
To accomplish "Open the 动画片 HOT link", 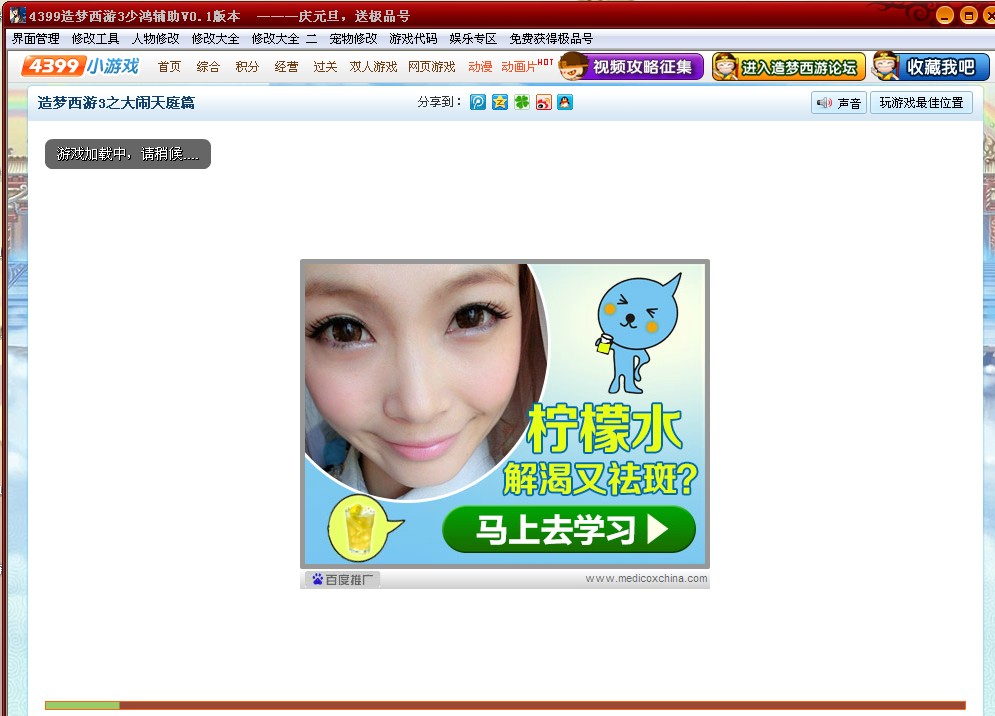I will pos(527,66).
